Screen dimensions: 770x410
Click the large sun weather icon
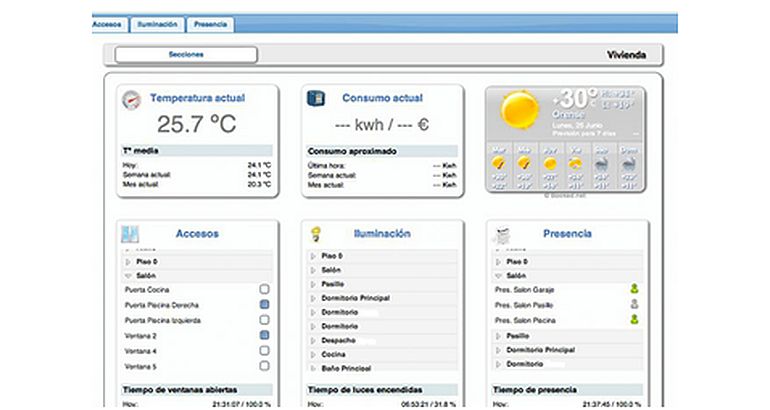point(520,109)
